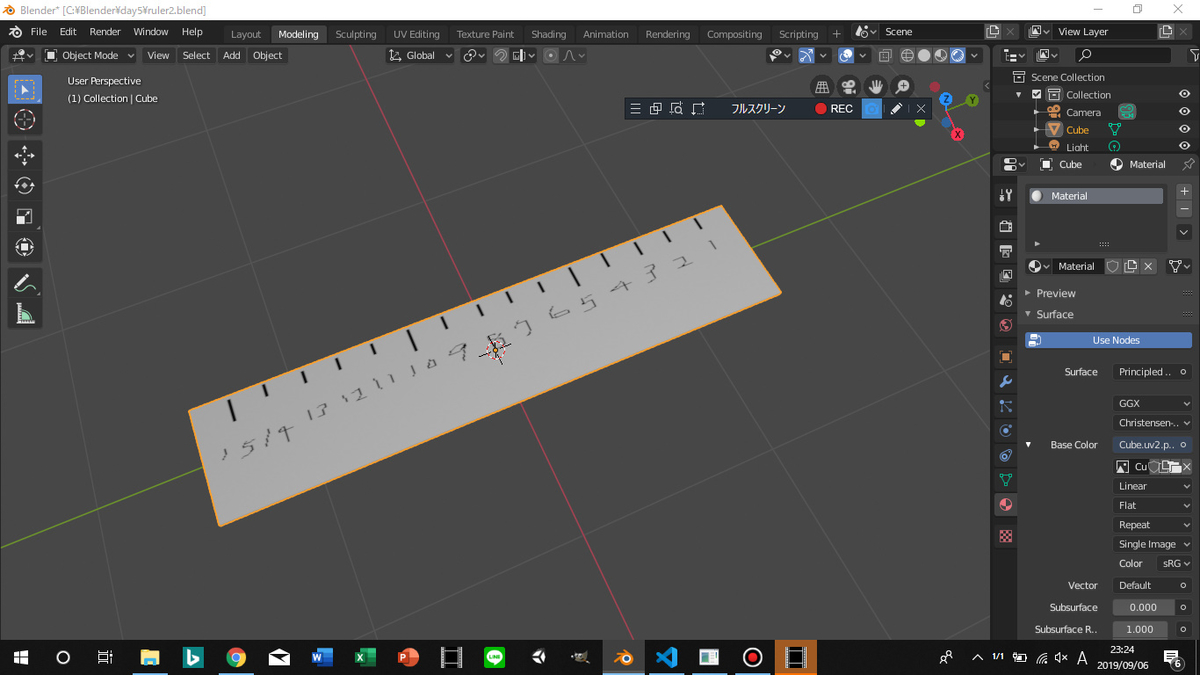Hide the Cube object in viewport
Image resolution: width=1200 pixels, height=675 pixels.
1184,130
